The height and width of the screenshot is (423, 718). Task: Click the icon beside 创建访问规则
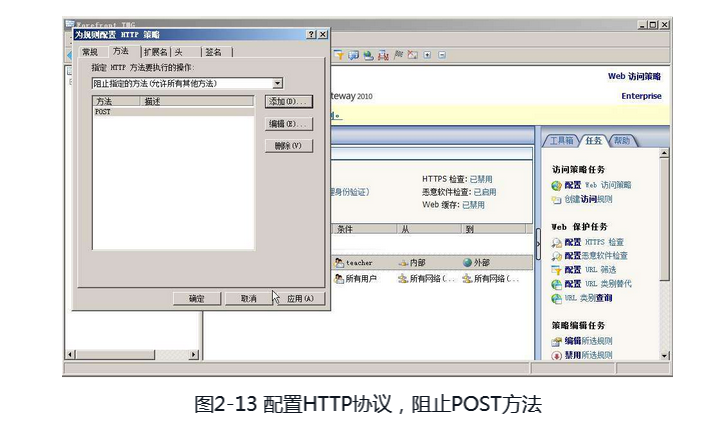(x=556, y=200)
